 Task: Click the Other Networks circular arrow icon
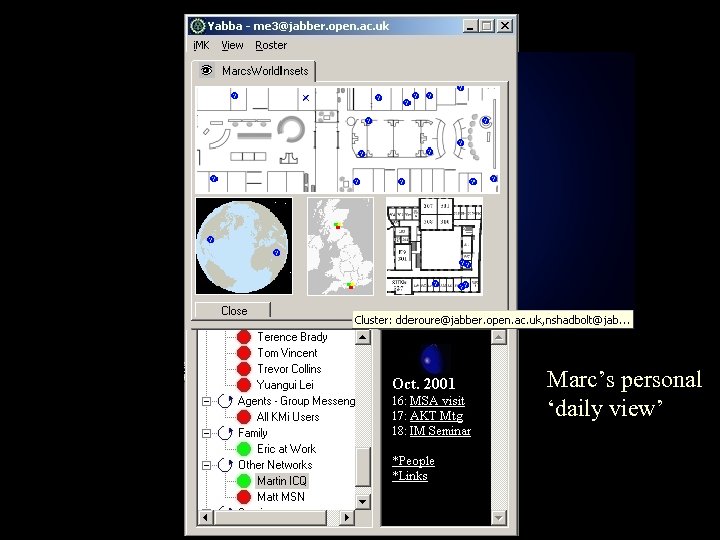225,465
